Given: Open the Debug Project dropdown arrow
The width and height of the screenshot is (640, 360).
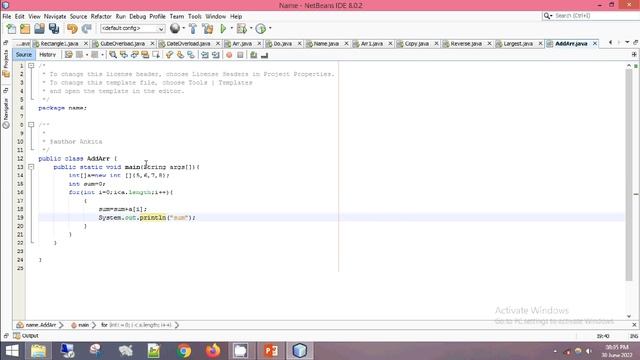Looking at the screenshot, I should pyautogui.click(x=251, y=28).
